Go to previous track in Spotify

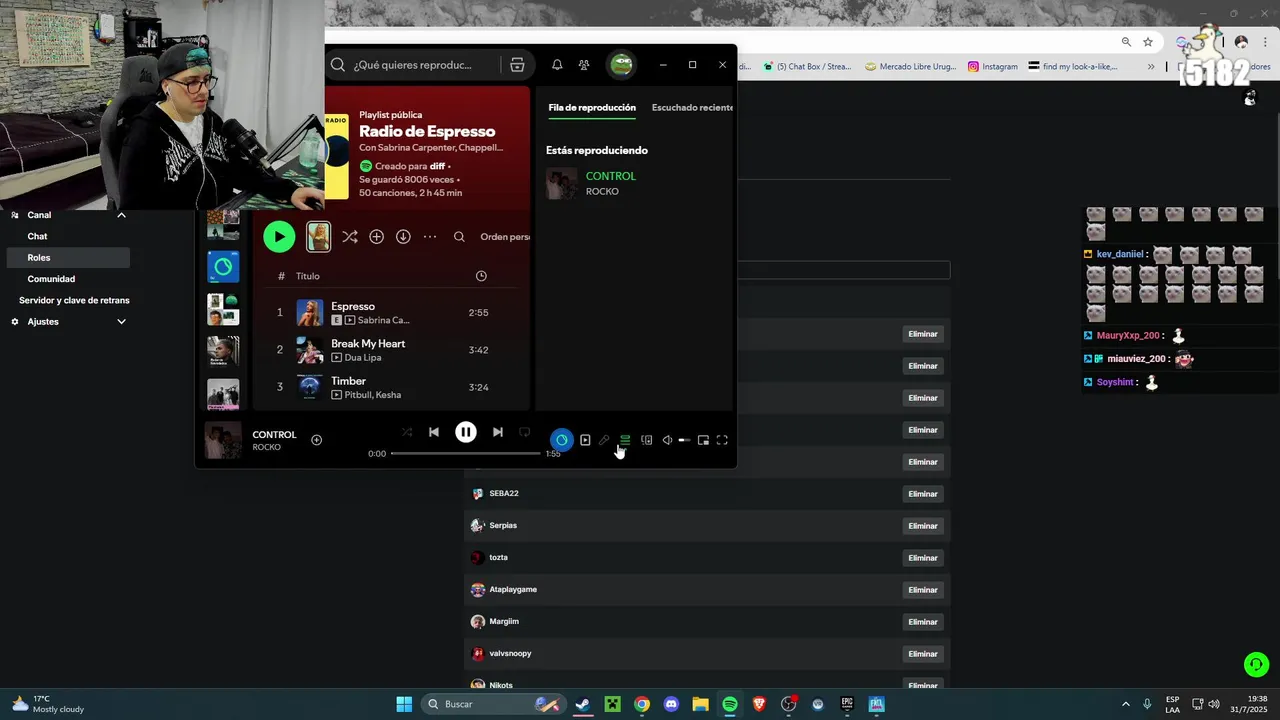434,432
